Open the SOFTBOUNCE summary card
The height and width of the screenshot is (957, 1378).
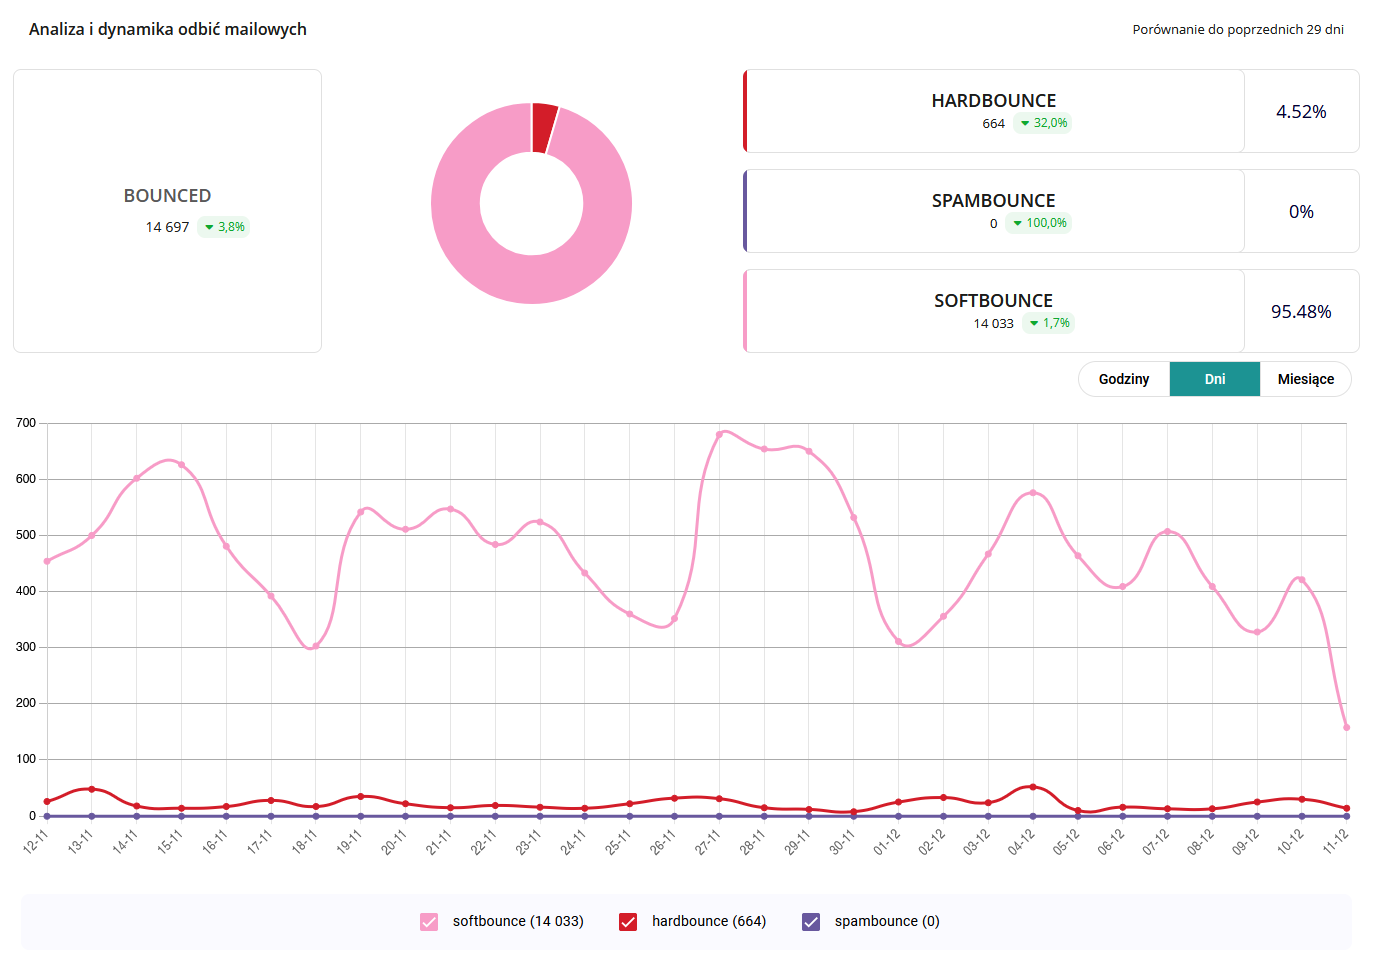click(994, 311)
